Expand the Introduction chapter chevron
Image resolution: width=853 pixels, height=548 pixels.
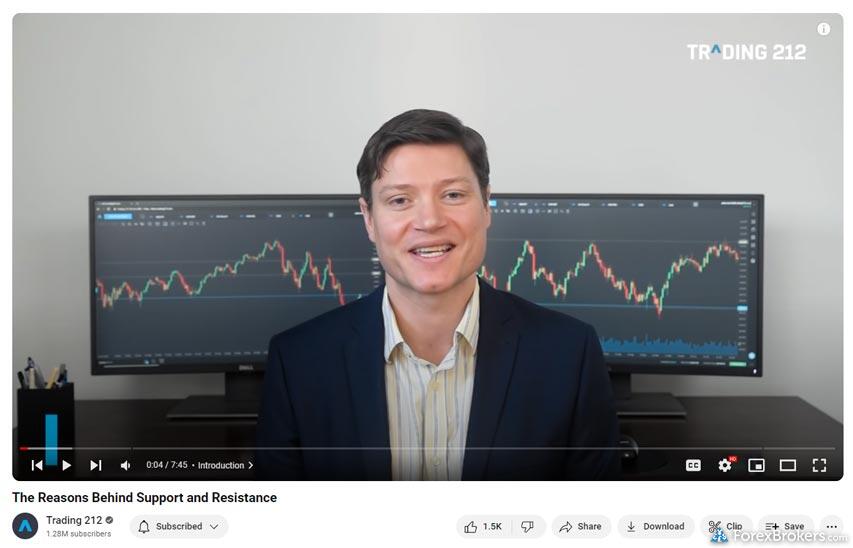point(250,465)
